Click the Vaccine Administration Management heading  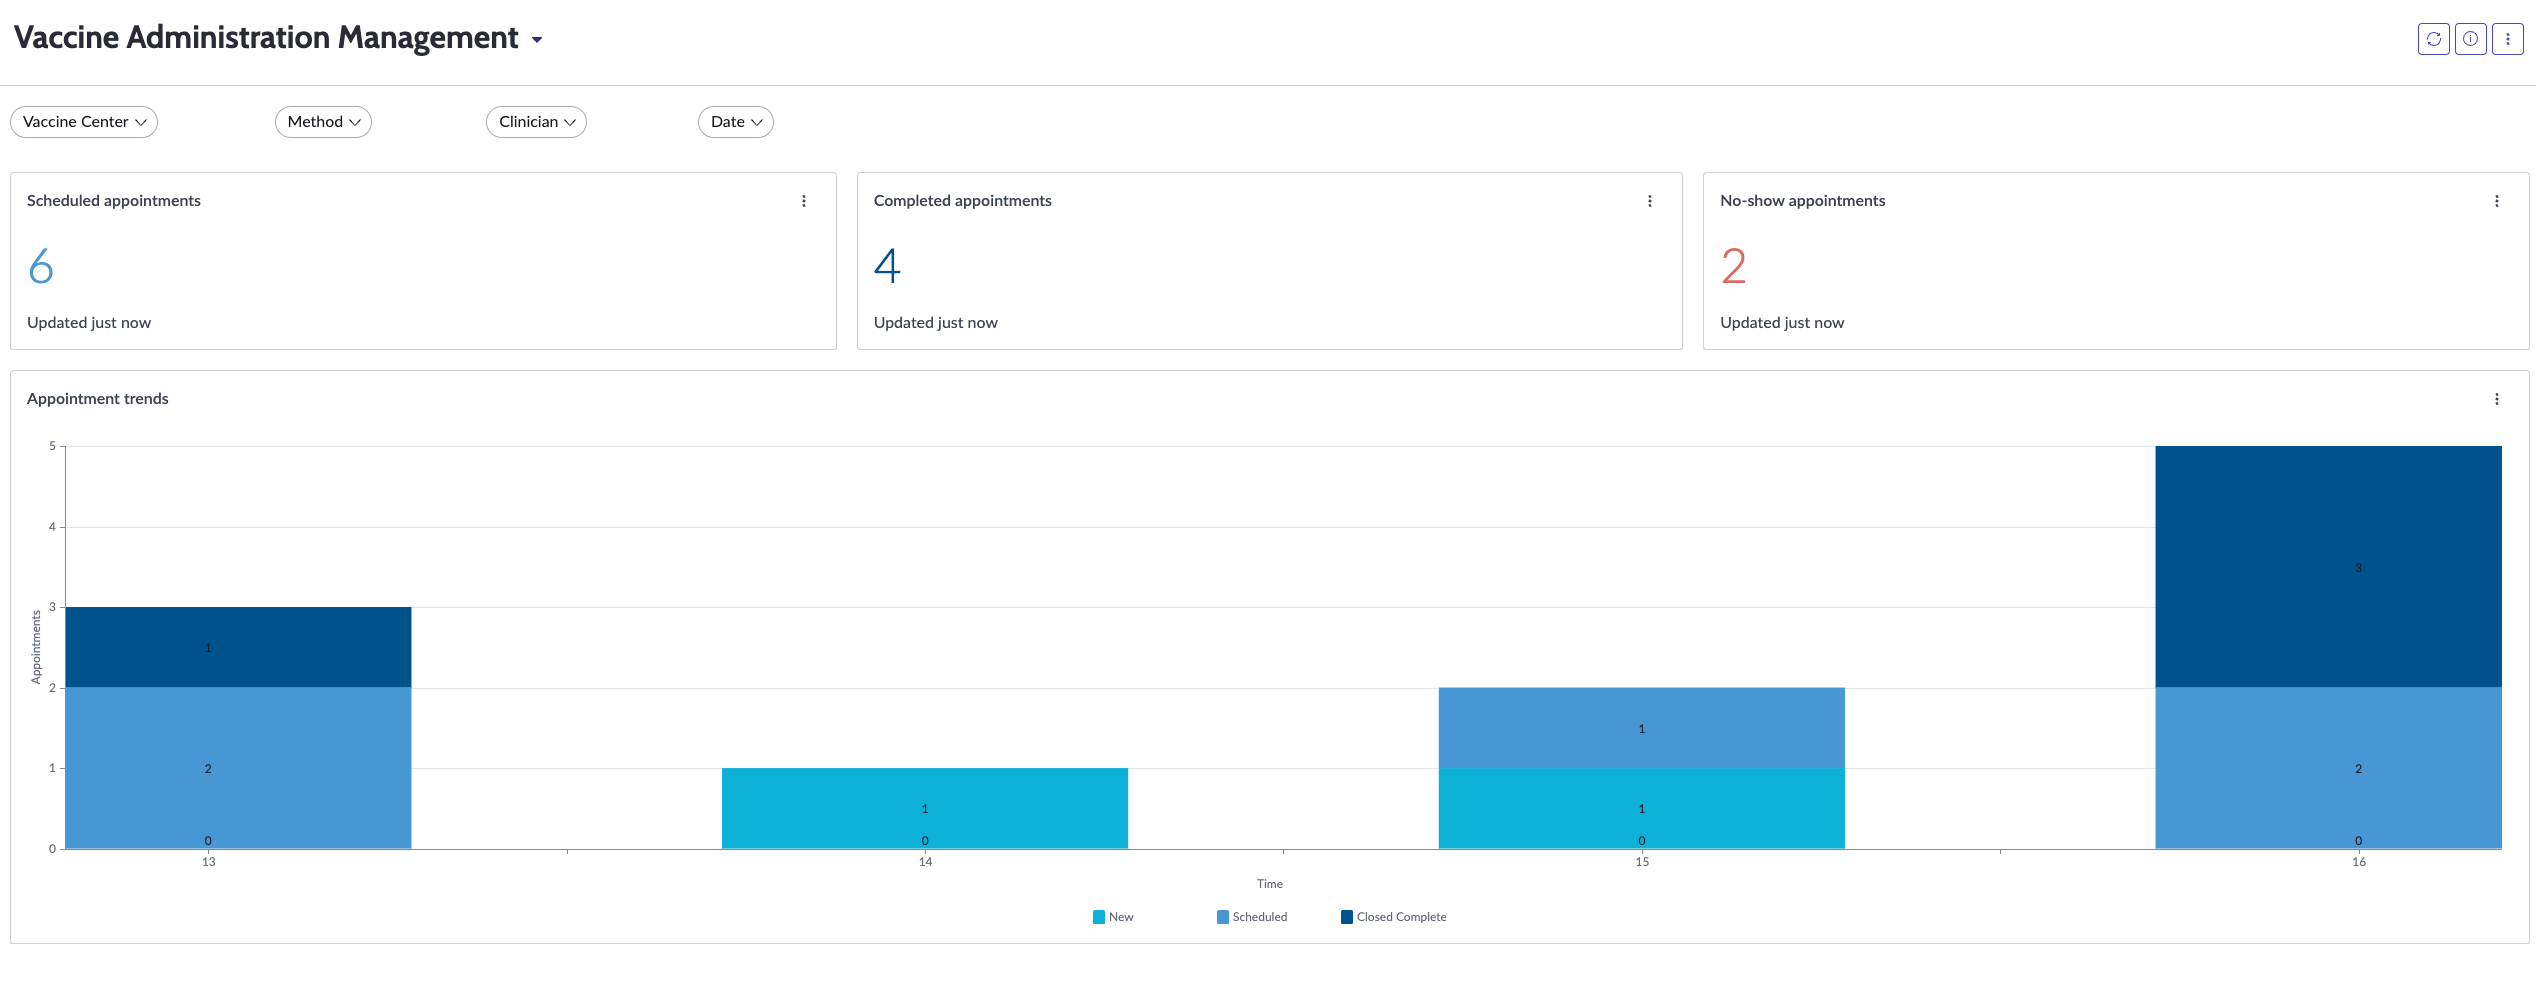tap(266, 38)
